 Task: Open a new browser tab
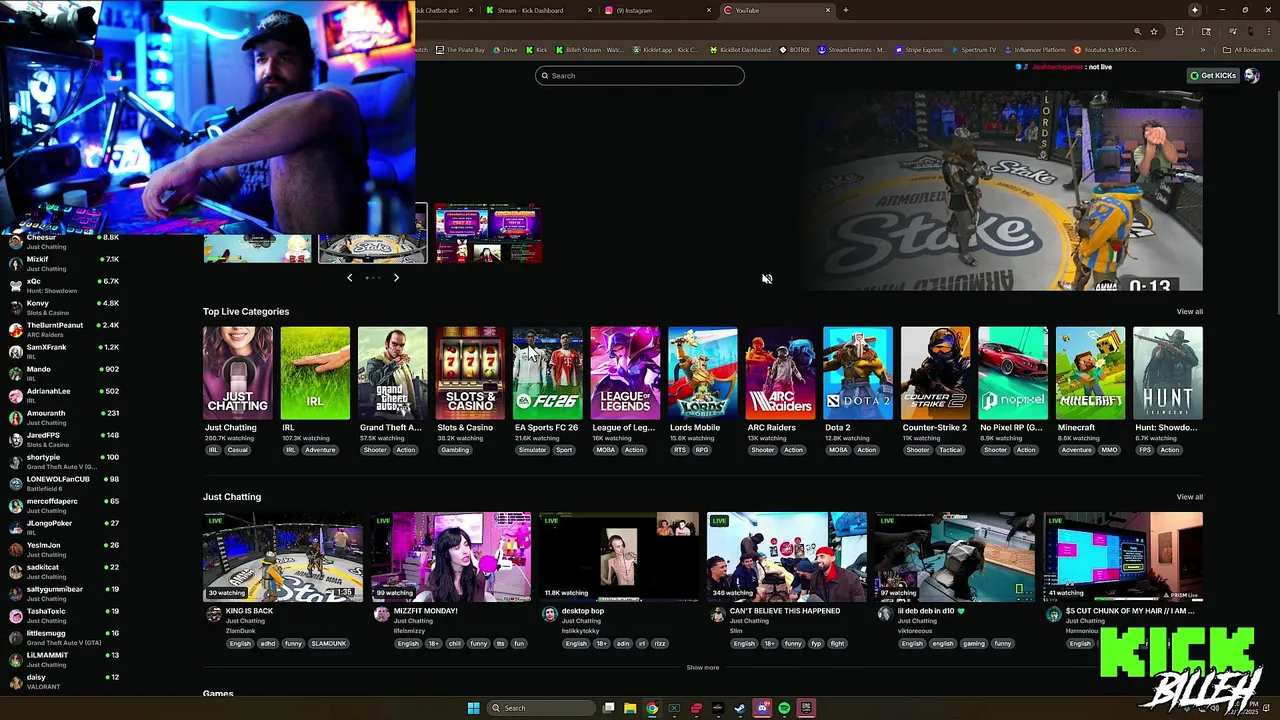point(846,10)
